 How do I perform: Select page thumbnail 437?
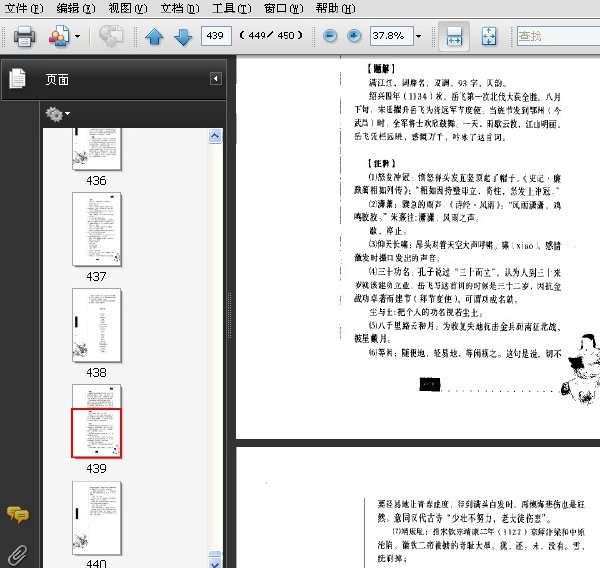tap(96, 229)
